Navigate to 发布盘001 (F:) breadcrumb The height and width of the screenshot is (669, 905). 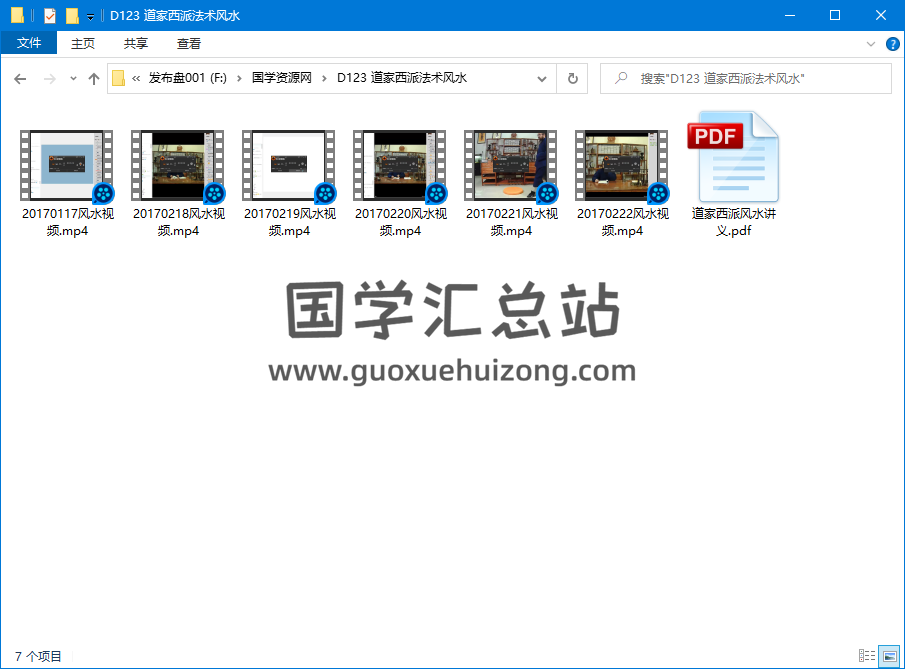point(188,78)
